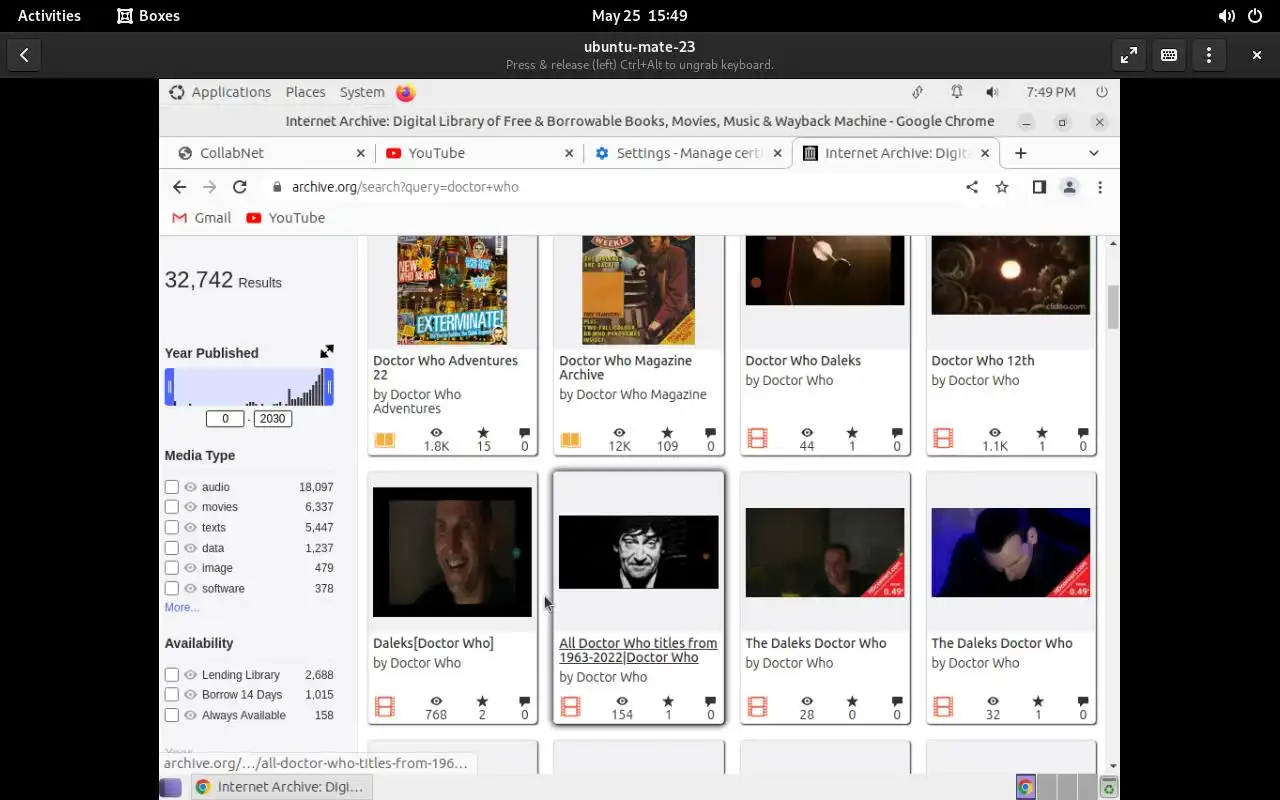Bookmark this page with star icon
This screenshot has height=800, width=1280.
click(x=1002, y=187)
